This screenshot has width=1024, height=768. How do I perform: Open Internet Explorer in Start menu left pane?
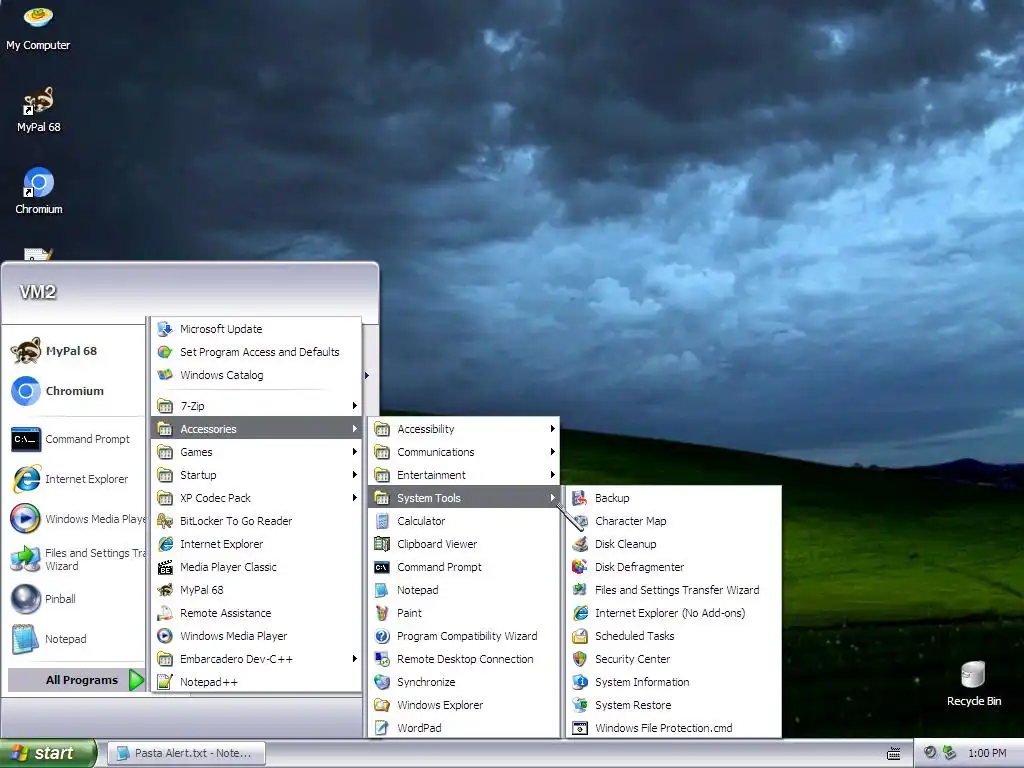point(76,479)
